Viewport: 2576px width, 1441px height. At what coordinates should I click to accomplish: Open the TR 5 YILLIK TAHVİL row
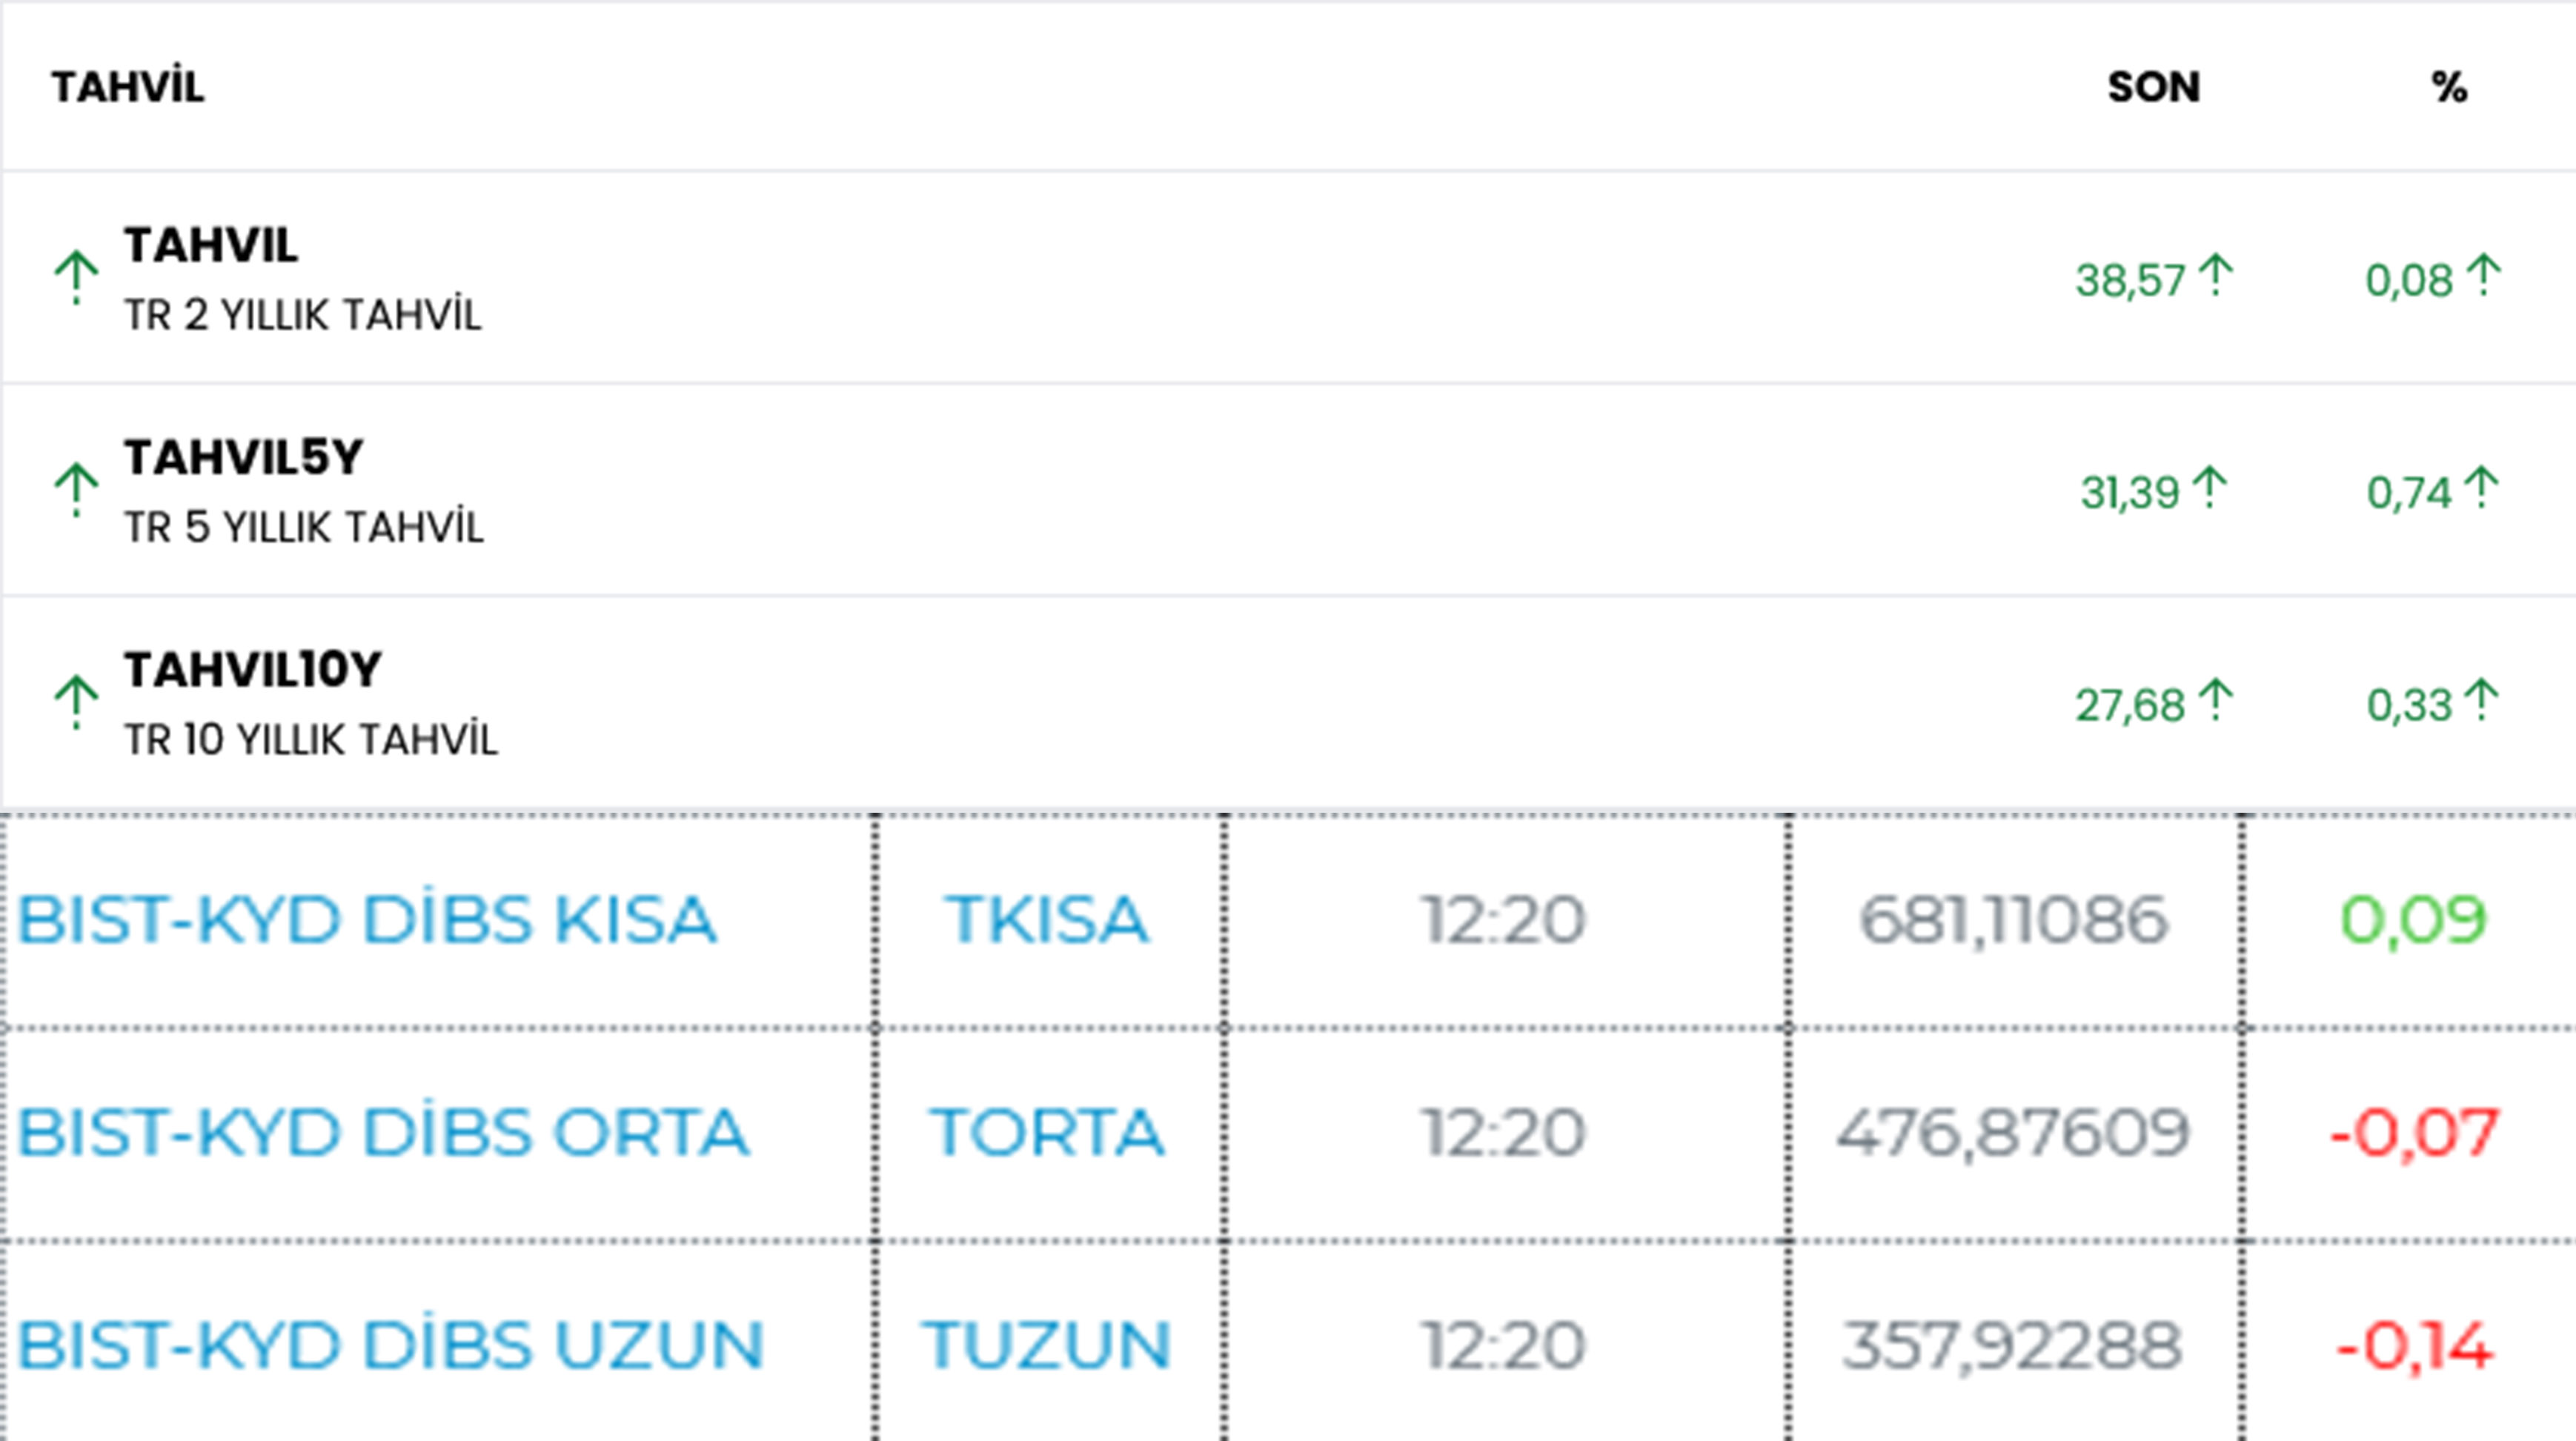pos(1288,490)
